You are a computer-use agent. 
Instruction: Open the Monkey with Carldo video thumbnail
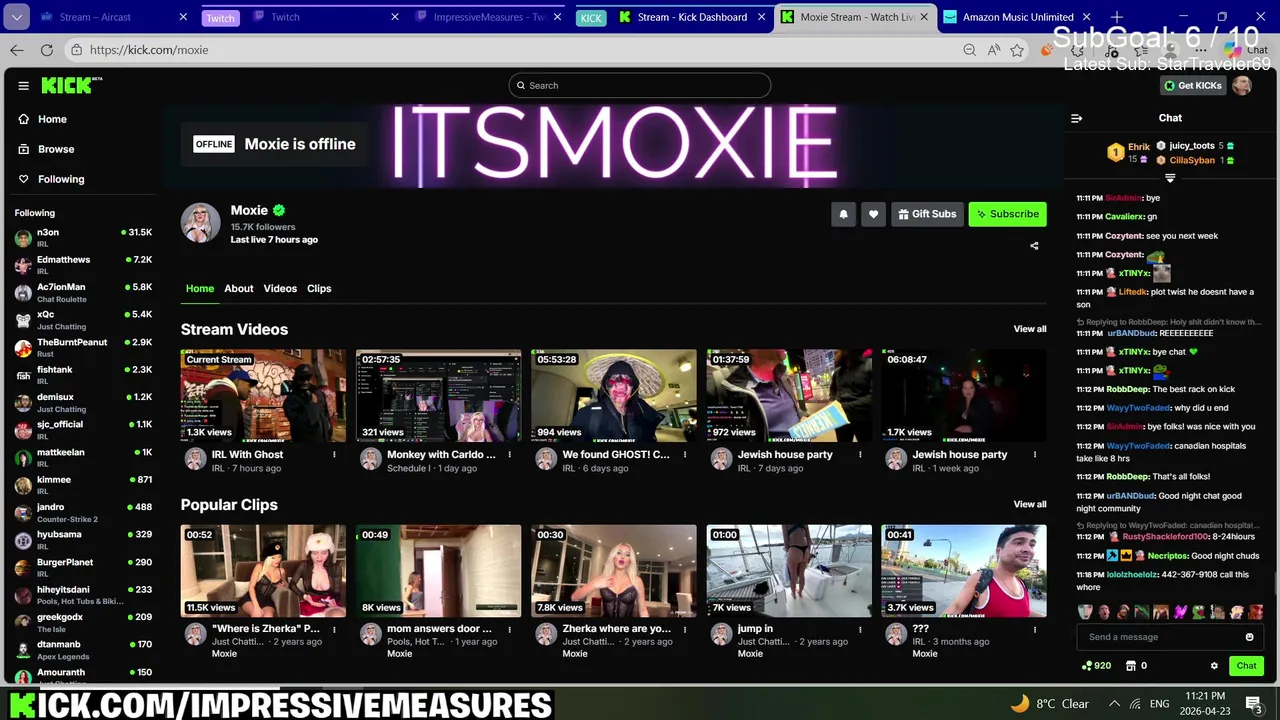438,395
